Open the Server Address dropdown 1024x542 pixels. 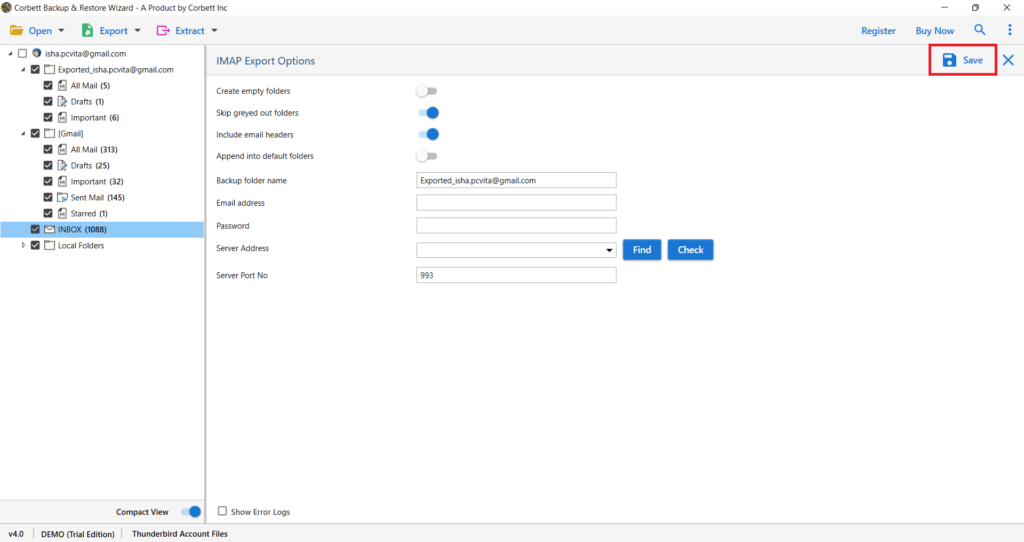tap(609, 250)
